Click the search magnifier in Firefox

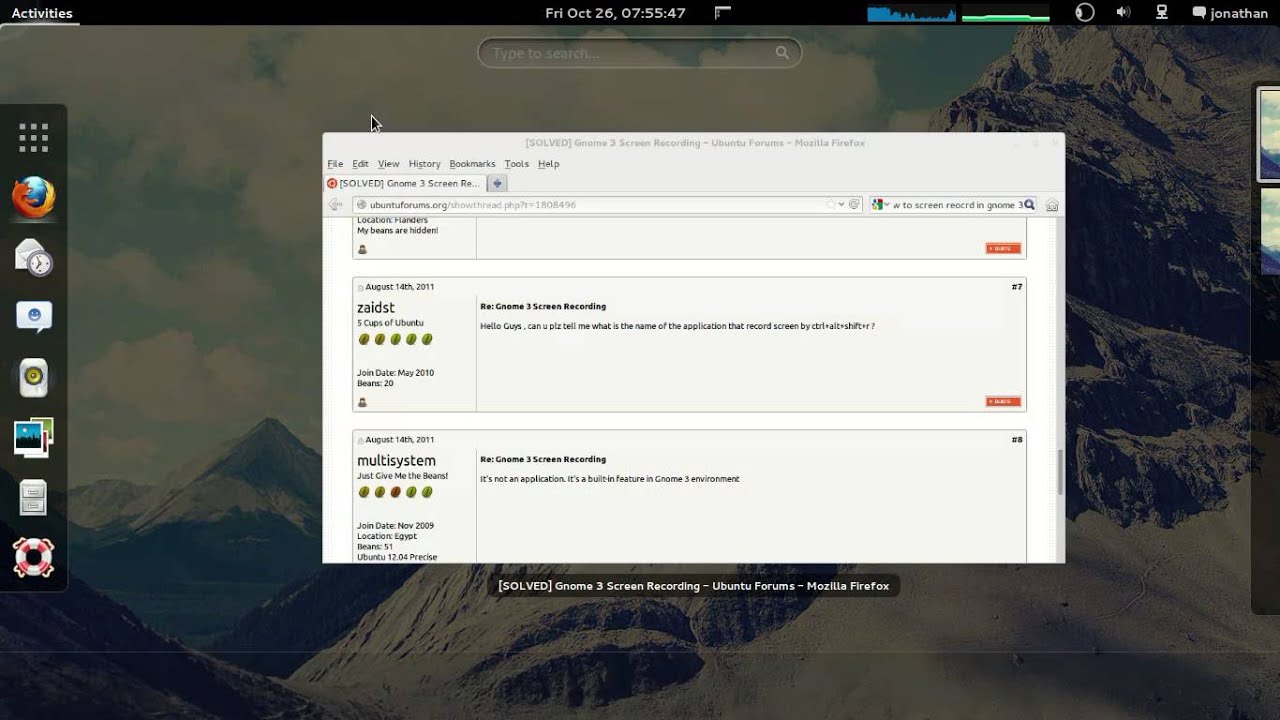1029,205
